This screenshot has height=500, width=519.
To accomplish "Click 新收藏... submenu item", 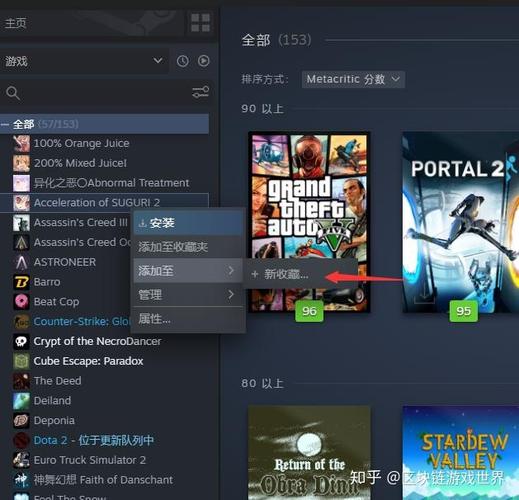I will point(300,274).
